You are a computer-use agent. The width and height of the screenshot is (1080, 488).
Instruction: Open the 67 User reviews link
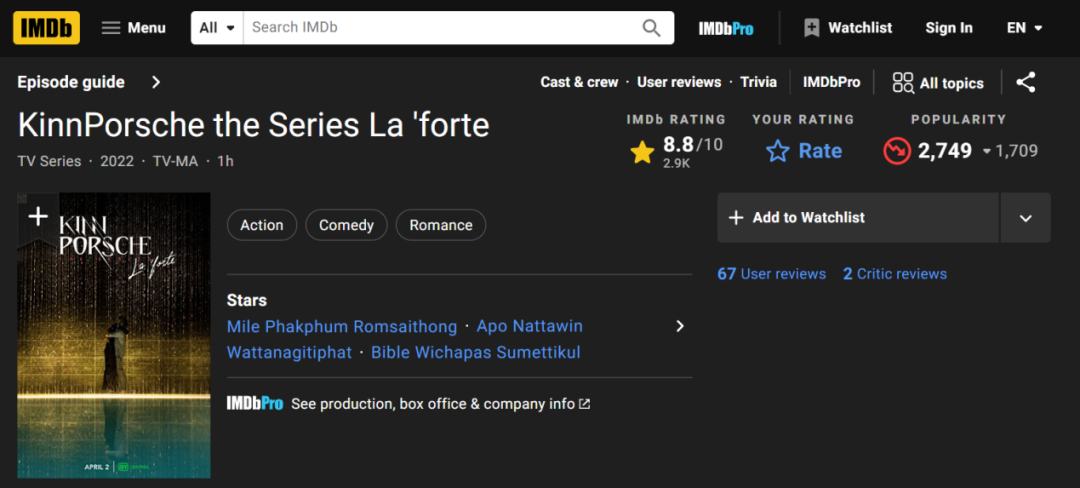click(x=771, y=274)
